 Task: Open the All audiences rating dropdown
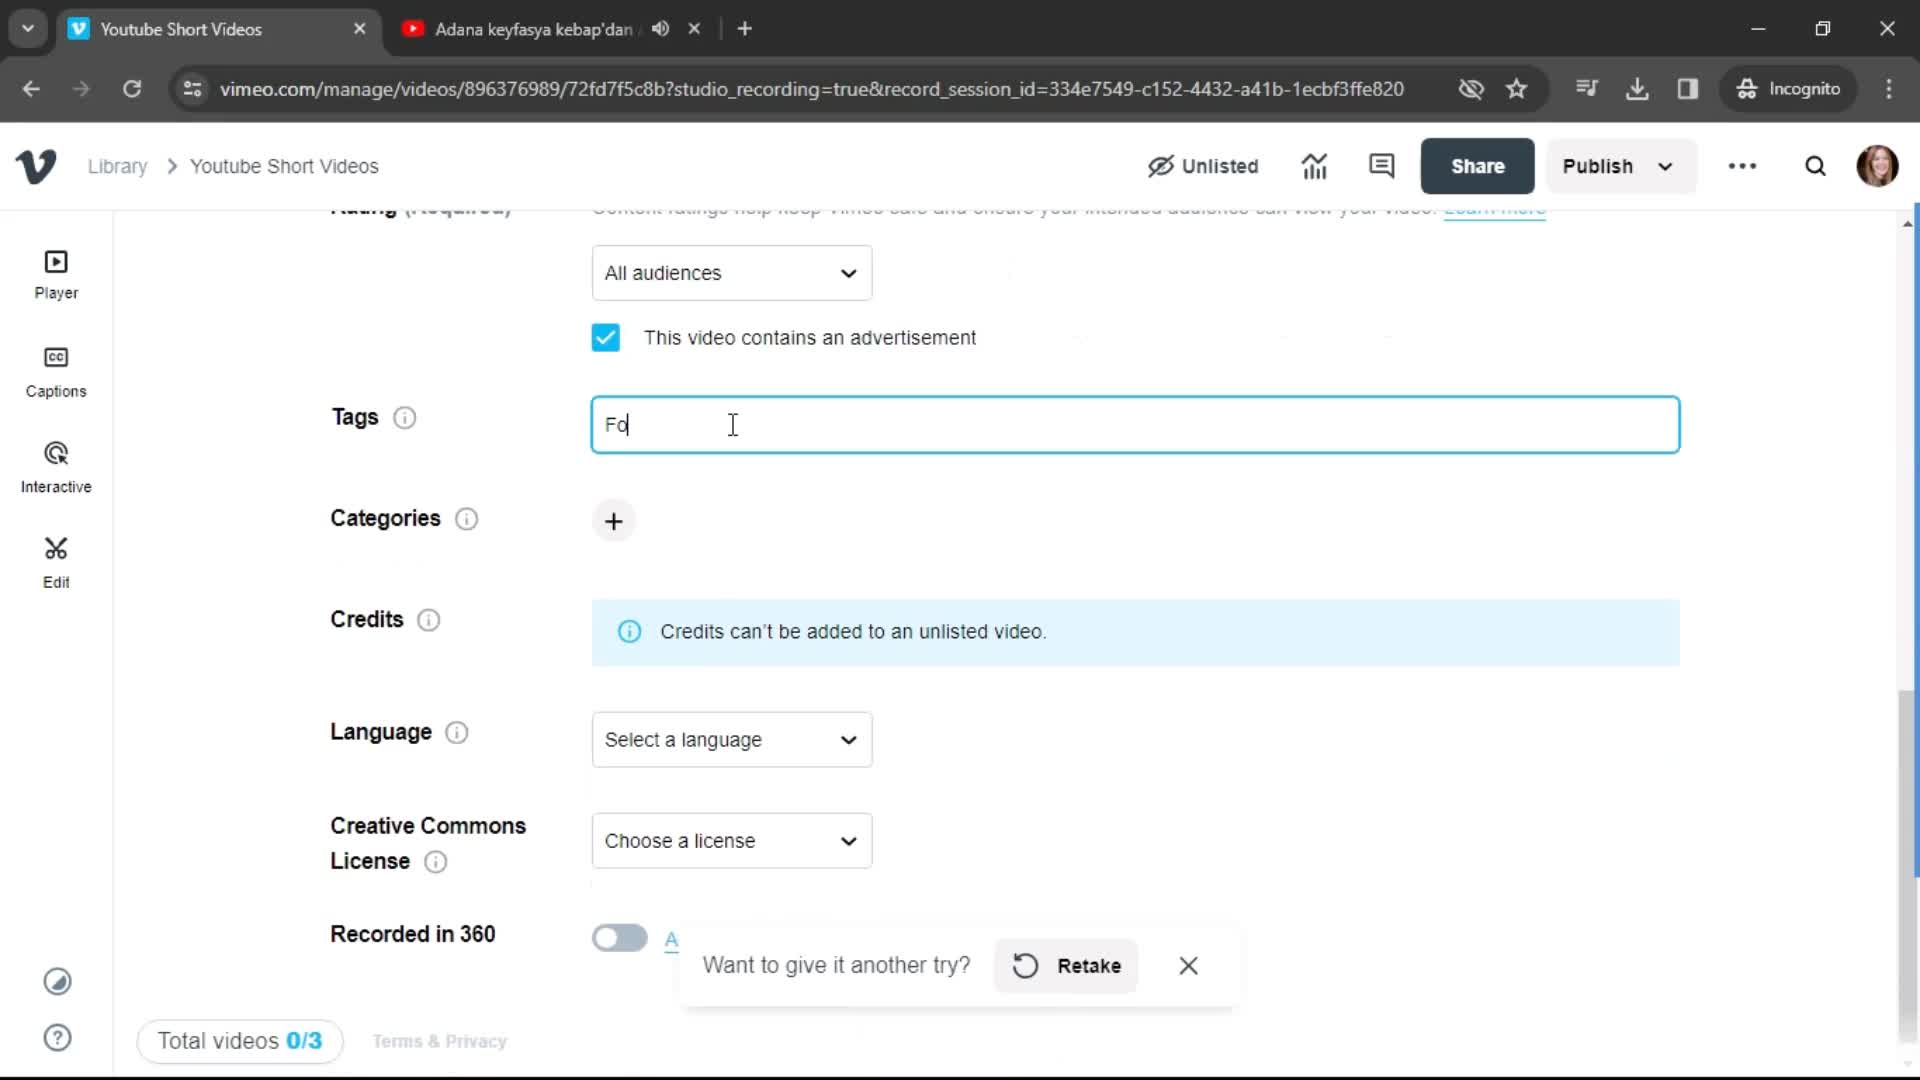click(732, 272)
